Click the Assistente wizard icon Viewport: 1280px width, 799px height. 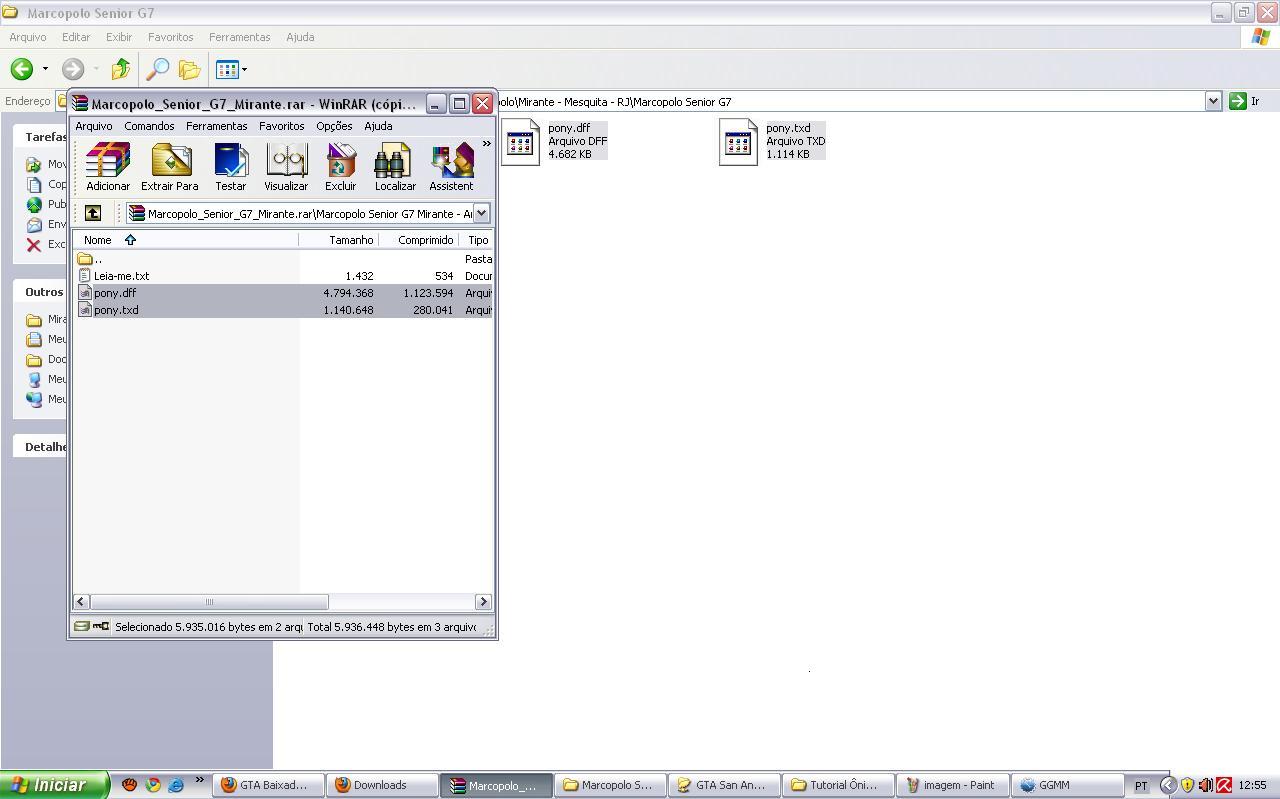pyautogui.click(x=451, y=167)
